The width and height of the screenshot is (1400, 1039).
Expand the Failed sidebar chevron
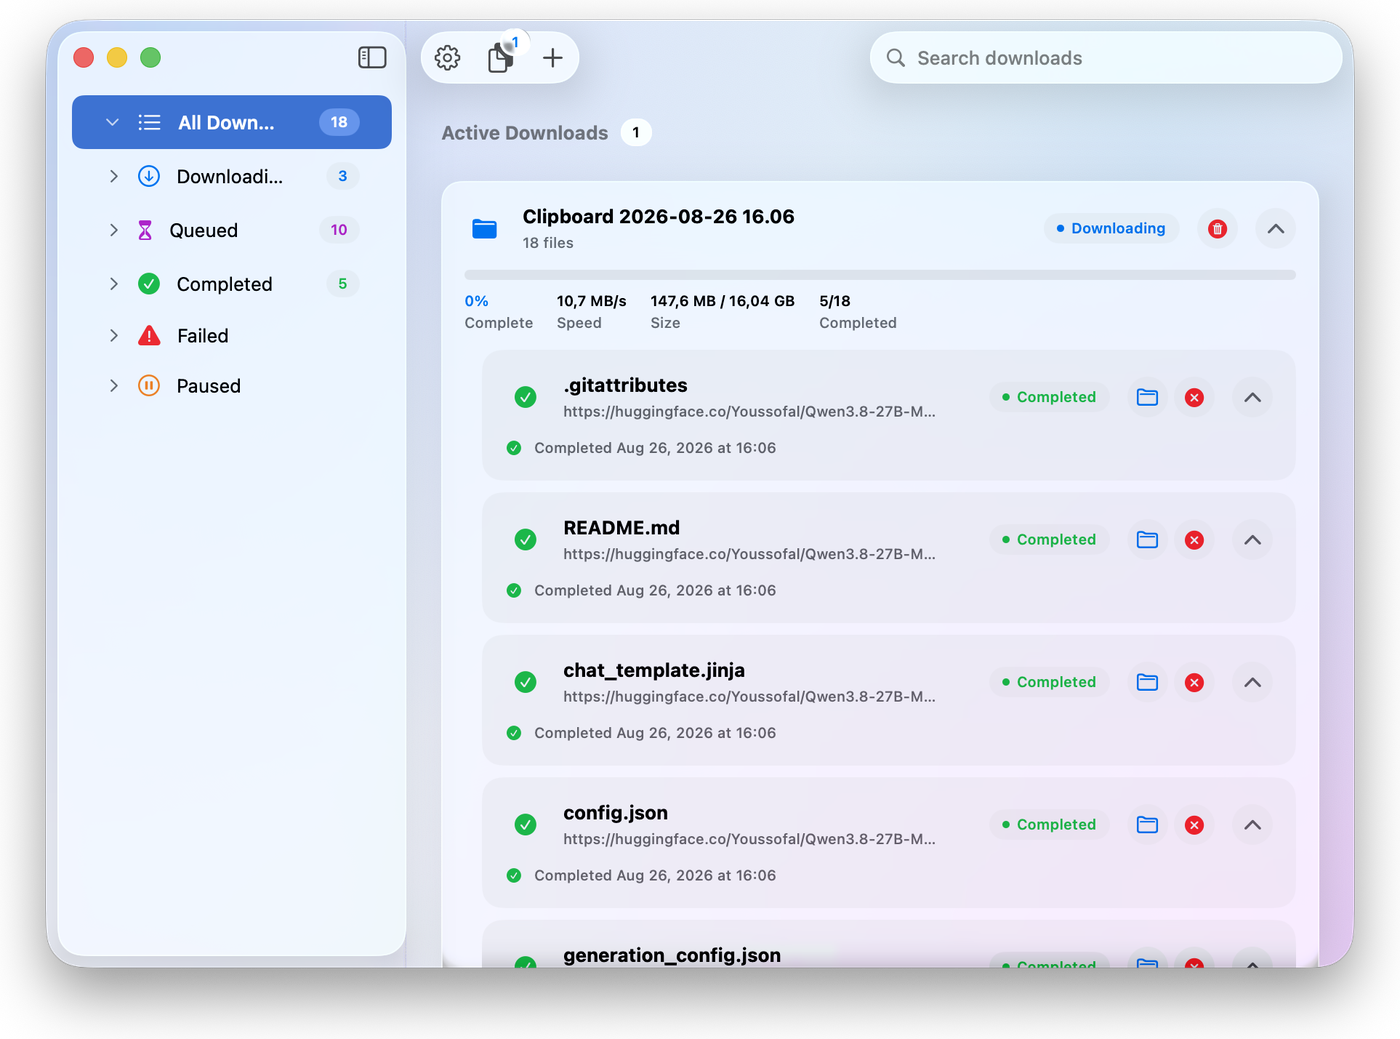[113, 336]
